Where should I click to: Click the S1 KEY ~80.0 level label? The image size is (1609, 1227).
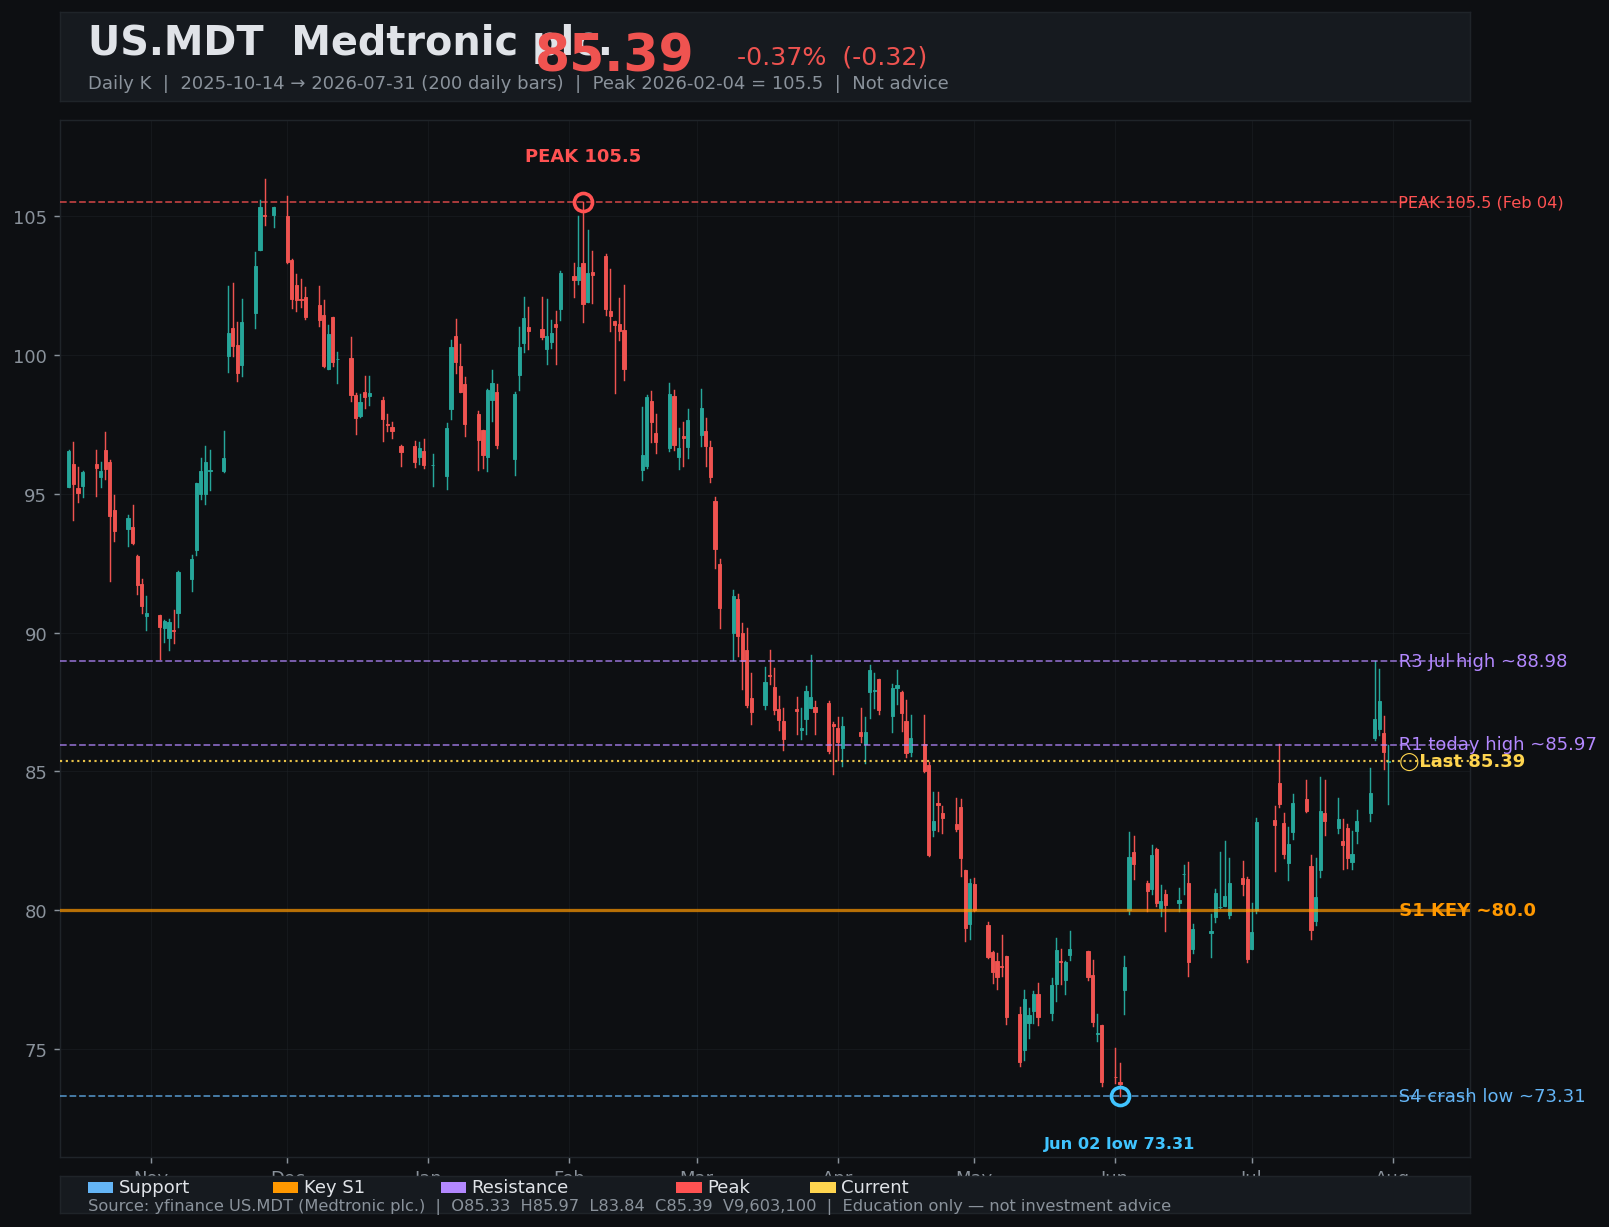(x=1467, y=911)
